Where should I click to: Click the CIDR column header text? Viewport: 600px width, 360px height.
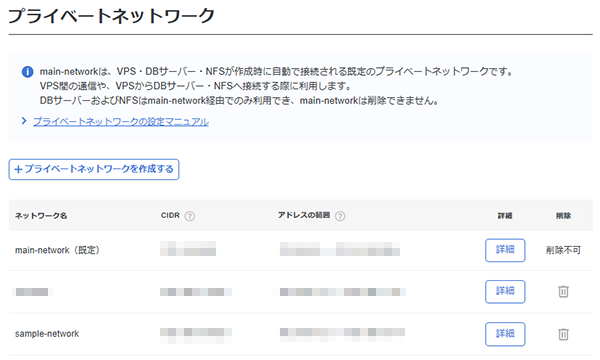[170, 215]
